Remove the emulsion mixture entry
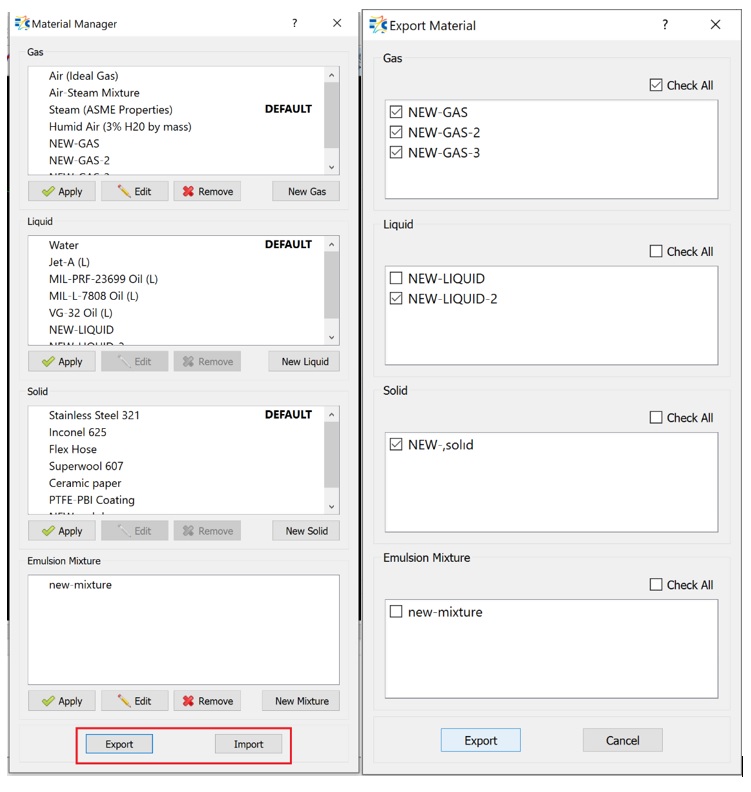Viewport: 751px width, 792px height. click(207, 701)
